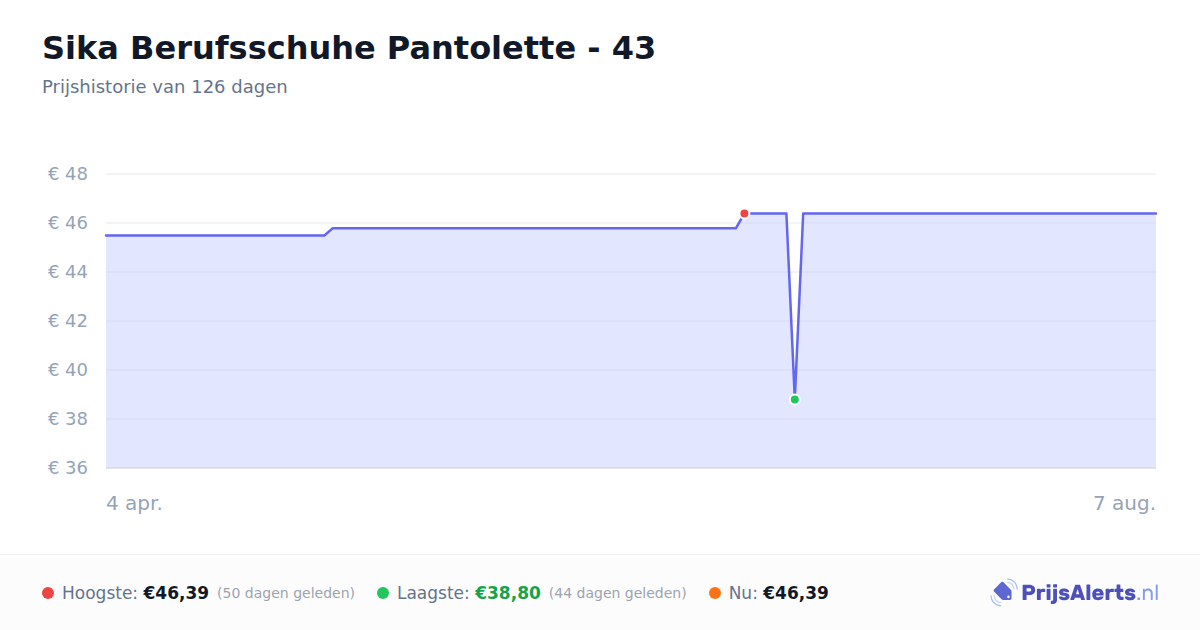Click the PrijsAlerts tag logo icon
Image resolution: width=1200 pixels, height=630 pixels.
point(1003,593)
